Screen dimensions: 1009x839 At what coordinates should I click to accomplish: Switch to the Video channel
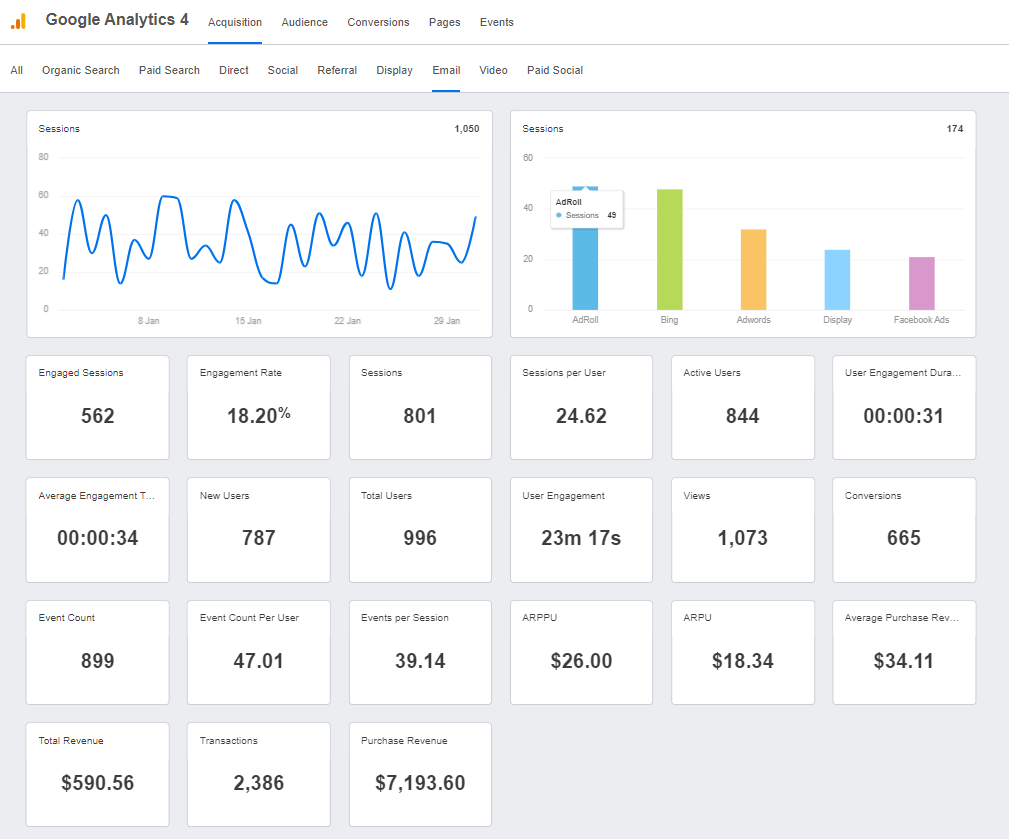coord(493,70)
